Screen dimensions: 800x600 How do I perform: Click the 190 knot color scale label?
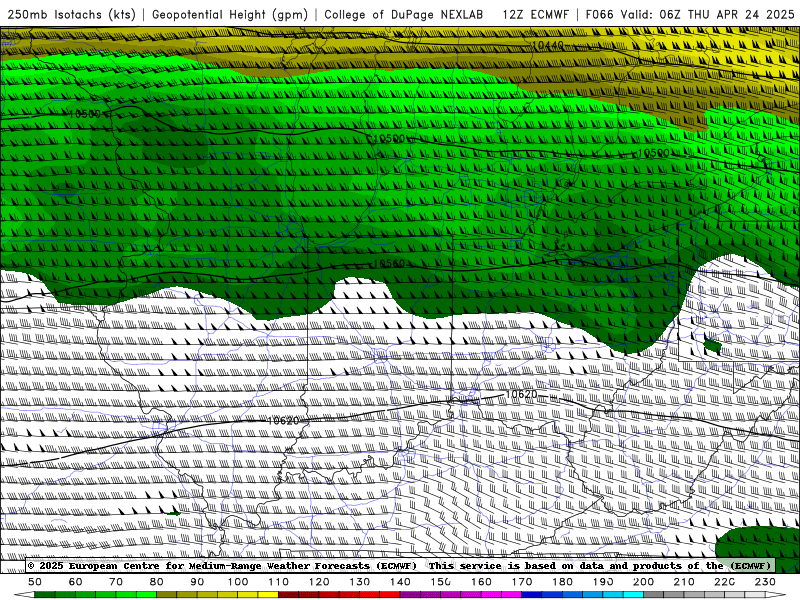coord(603,582)
